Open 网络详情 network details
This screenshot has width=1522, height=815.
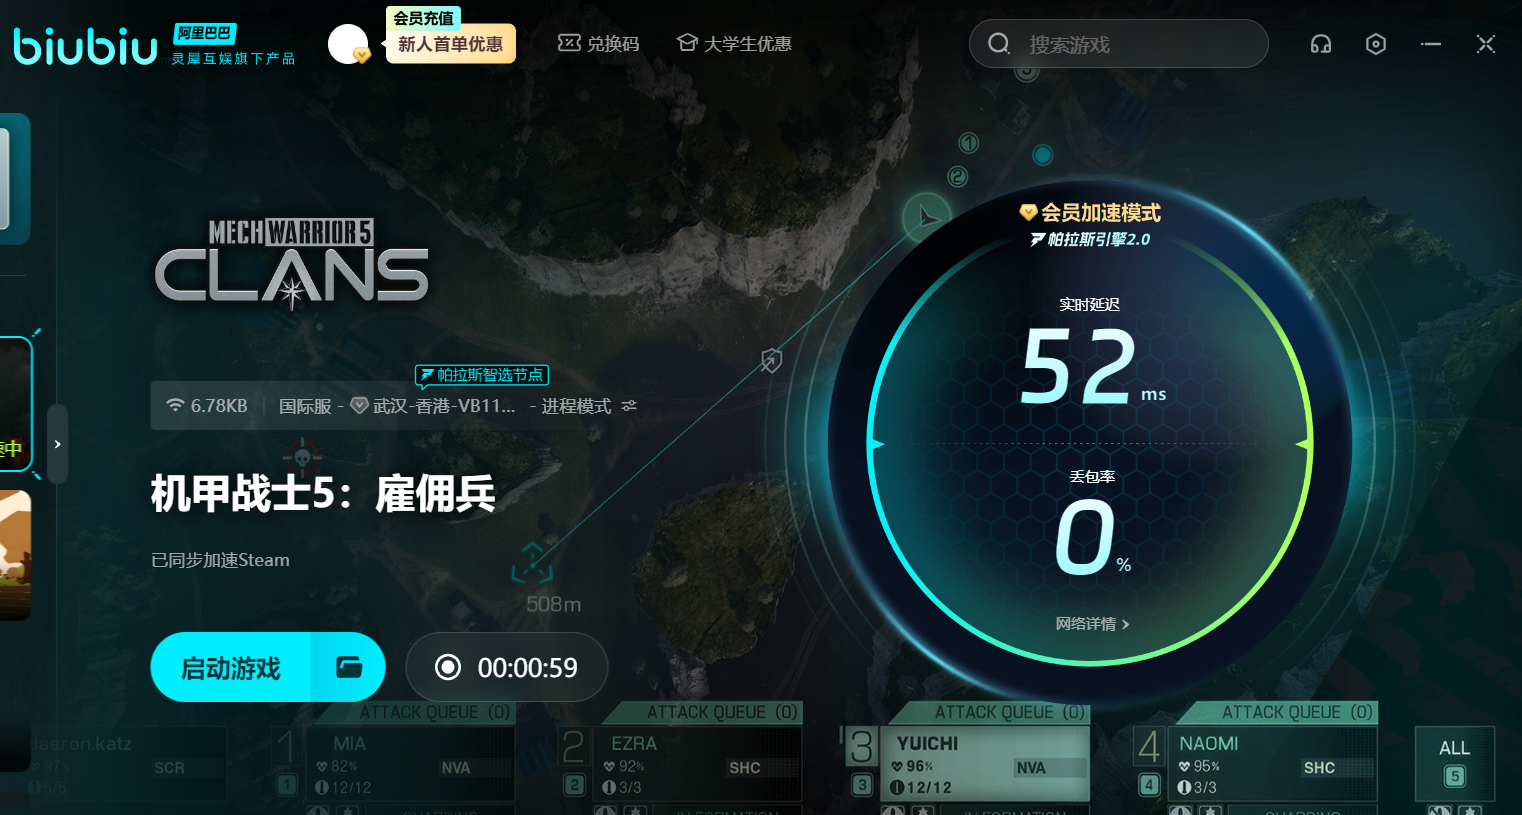click(1092, 624)
